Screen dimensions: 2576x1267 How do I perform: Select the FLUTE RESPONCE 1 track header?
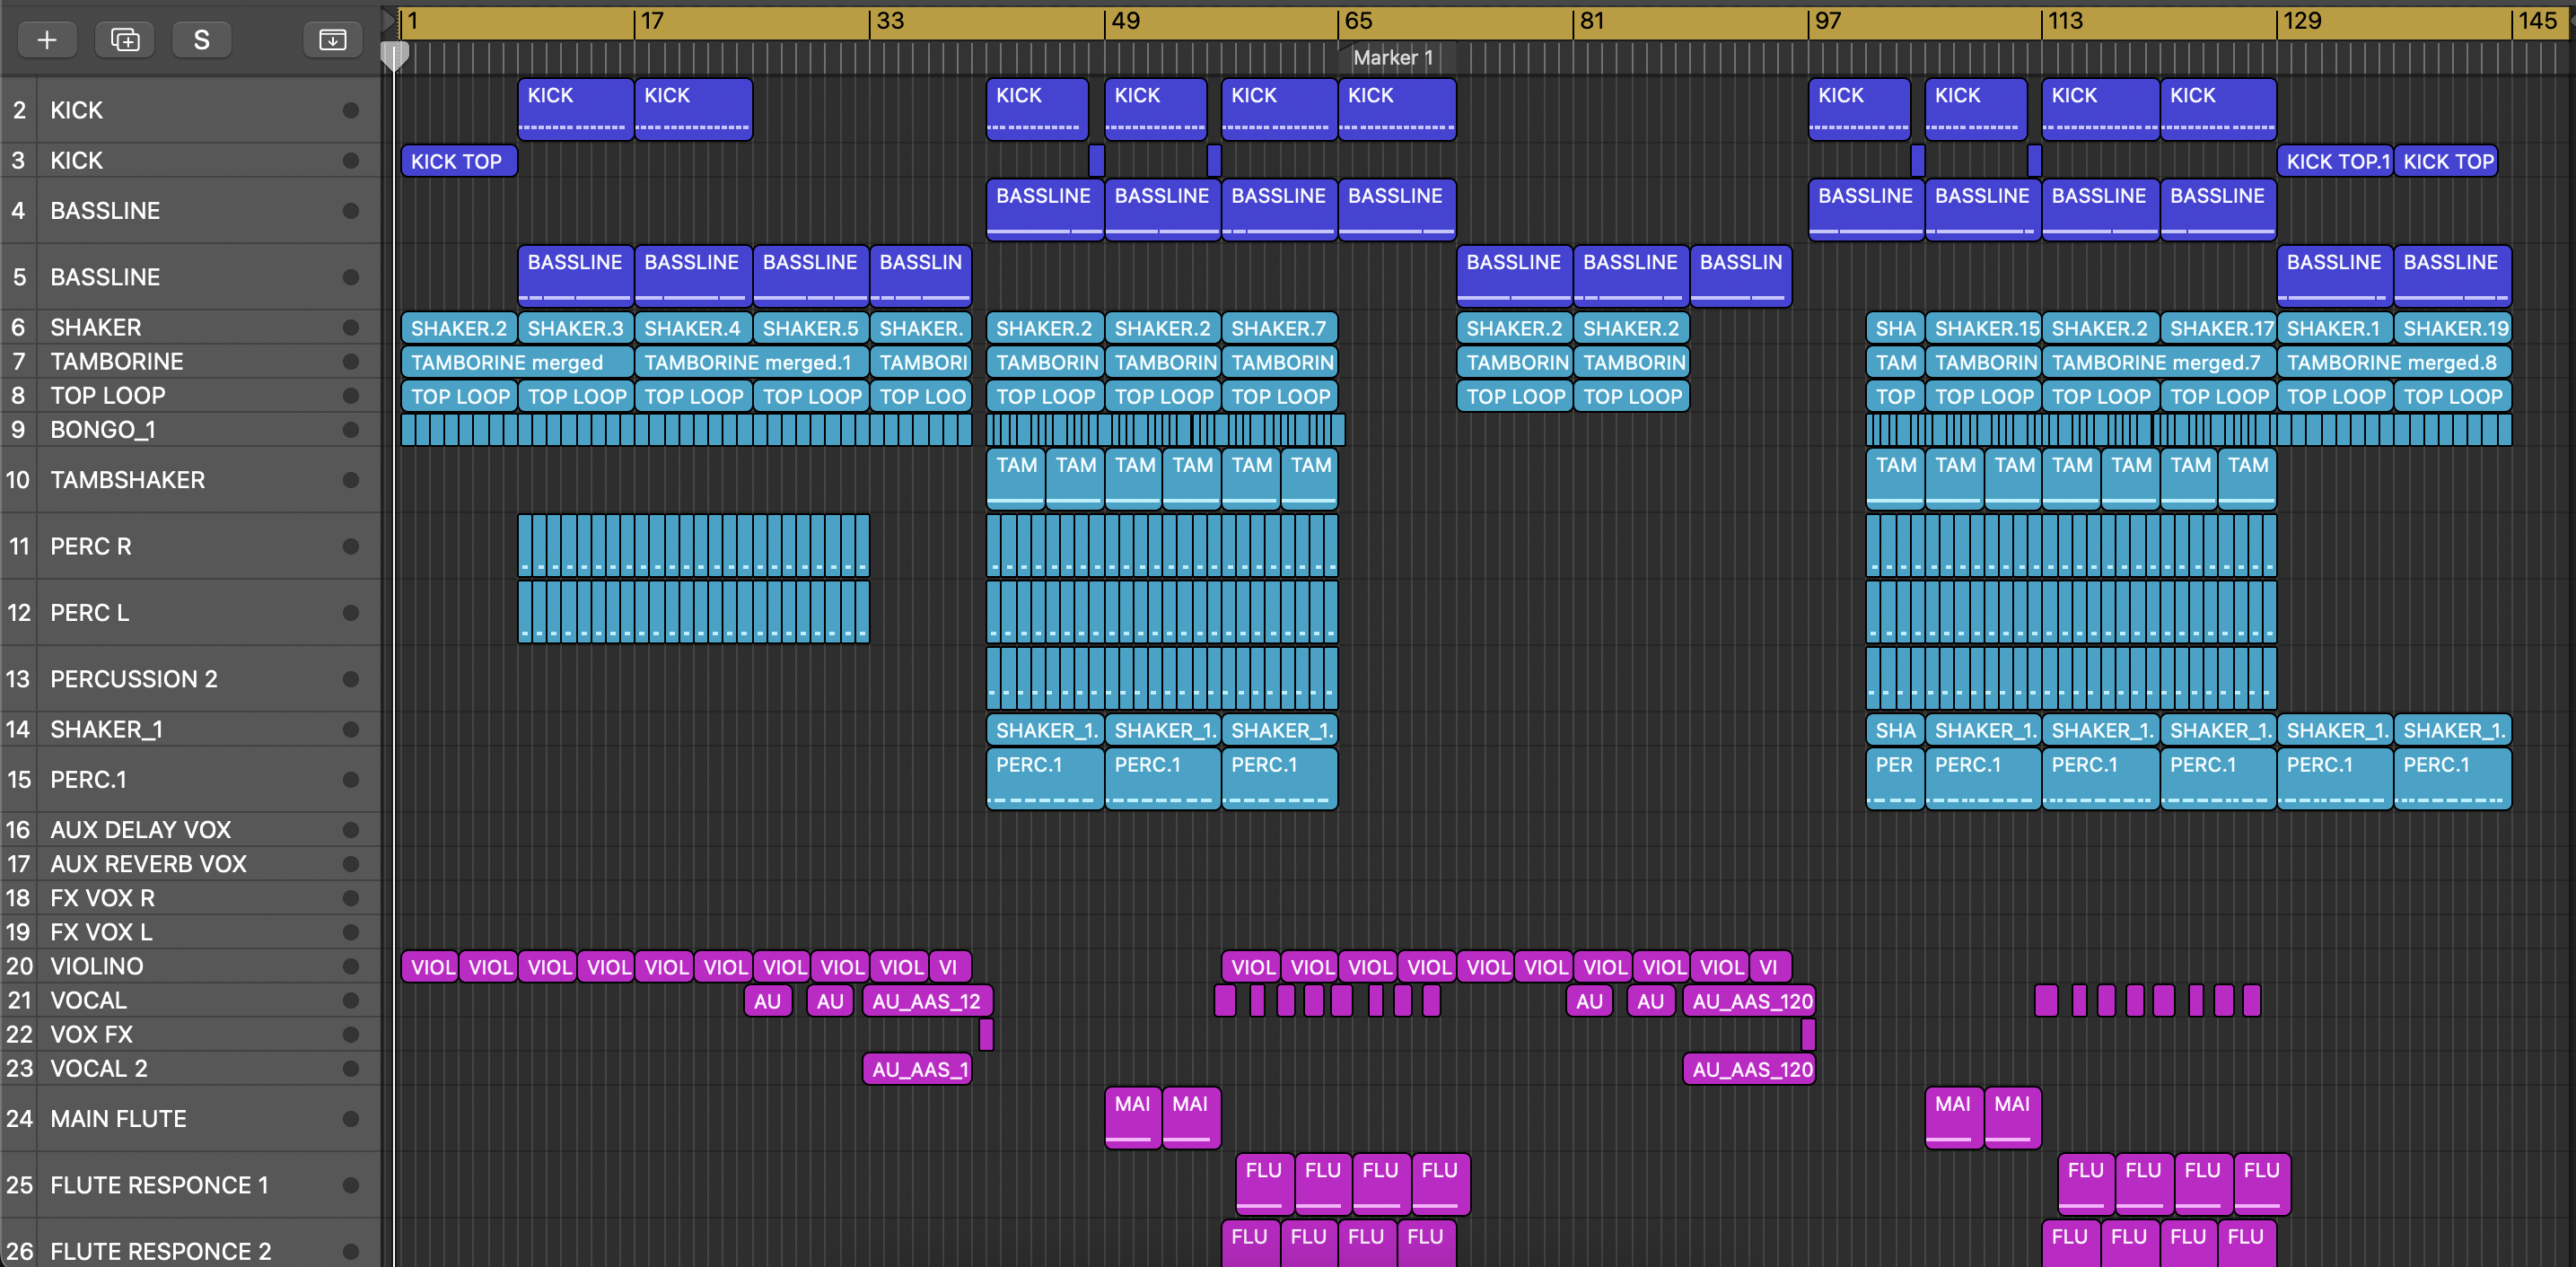[159, 1185]
